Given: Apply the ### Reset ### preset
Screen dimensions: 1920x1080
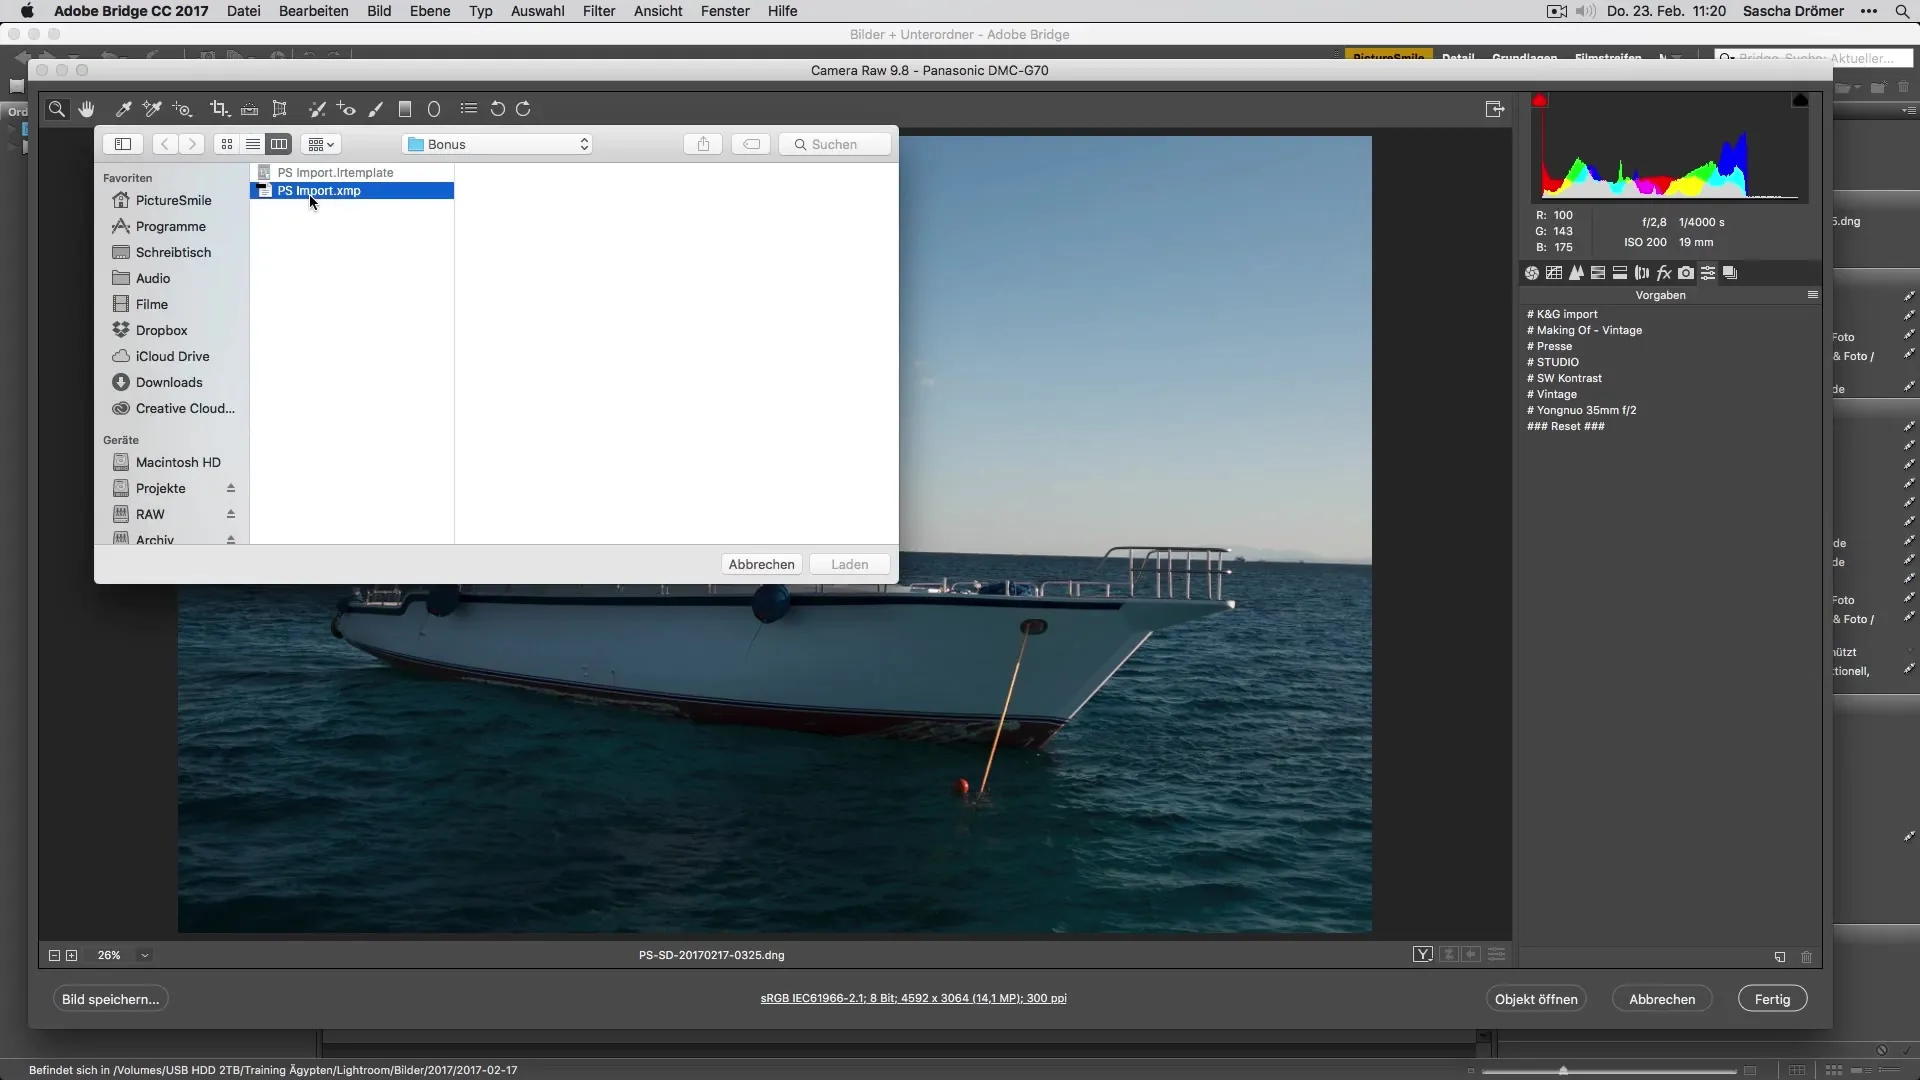Looking at the screenshot, I should (x=1566, y=426).
